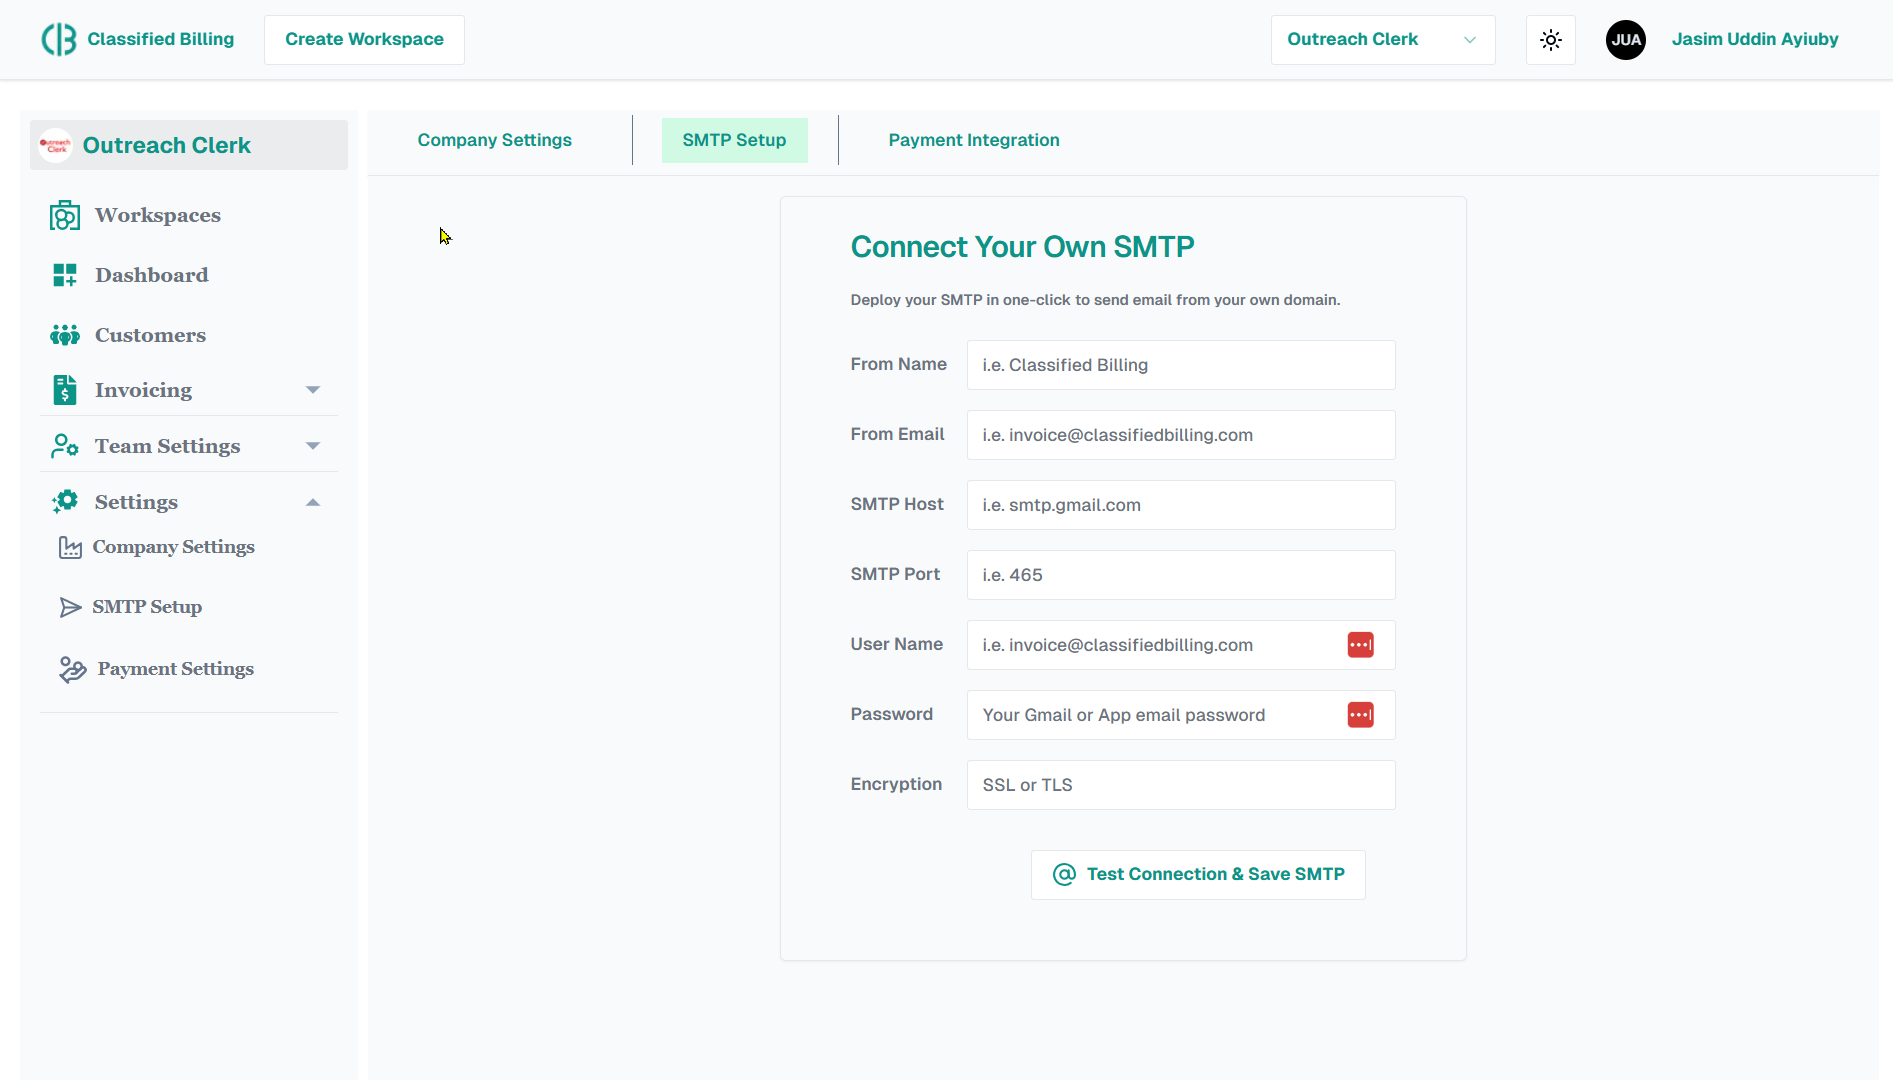The height and width of the screenshot is (1080, 1893).
Task: Click the From Email input field
Action: (1181, 435)
